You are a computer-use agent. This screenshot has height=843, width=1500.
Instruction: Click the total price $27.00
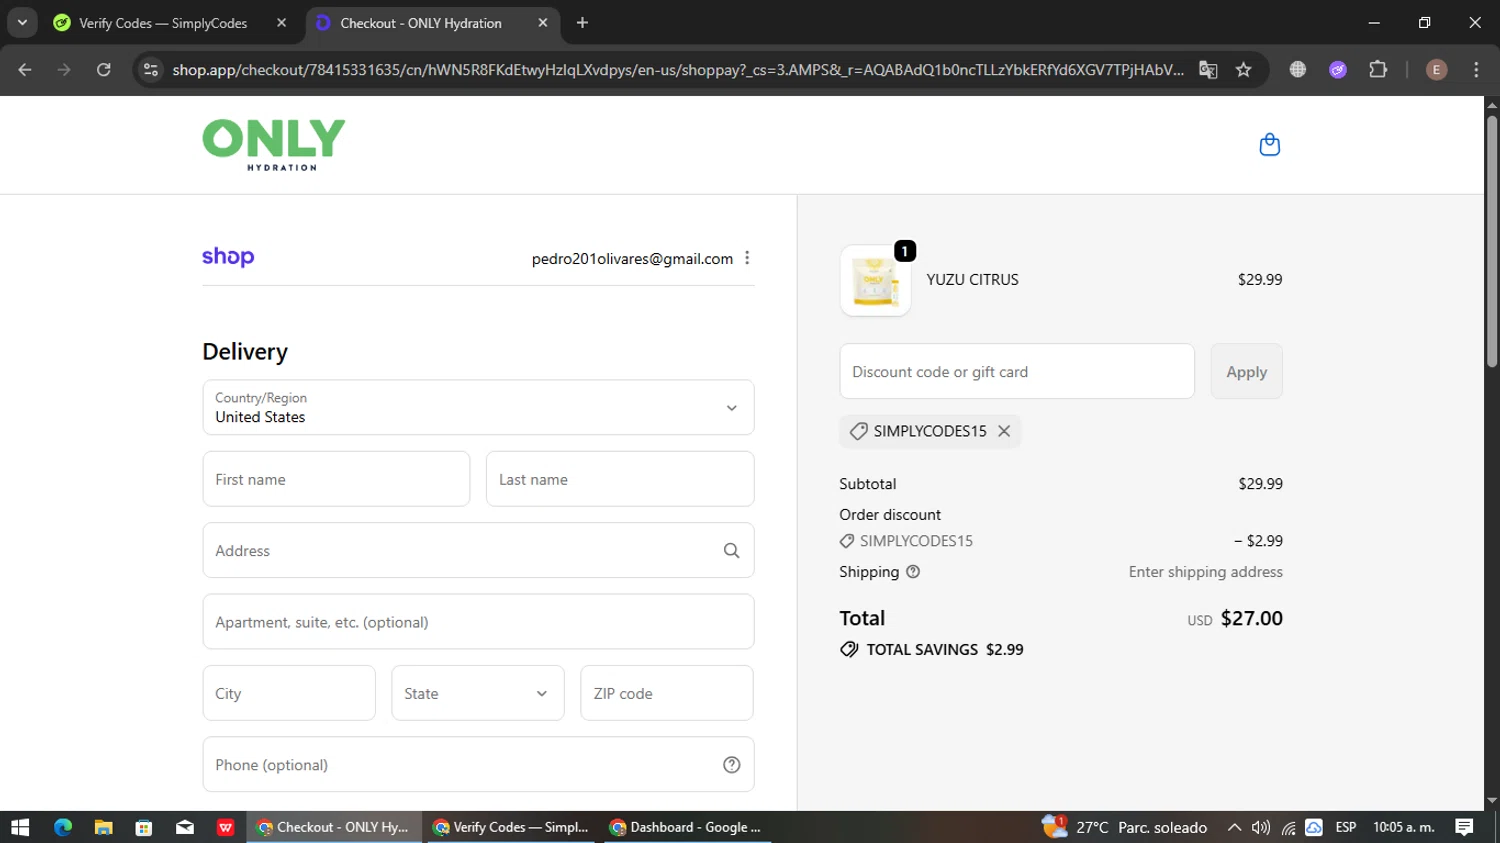(1251, 618)
